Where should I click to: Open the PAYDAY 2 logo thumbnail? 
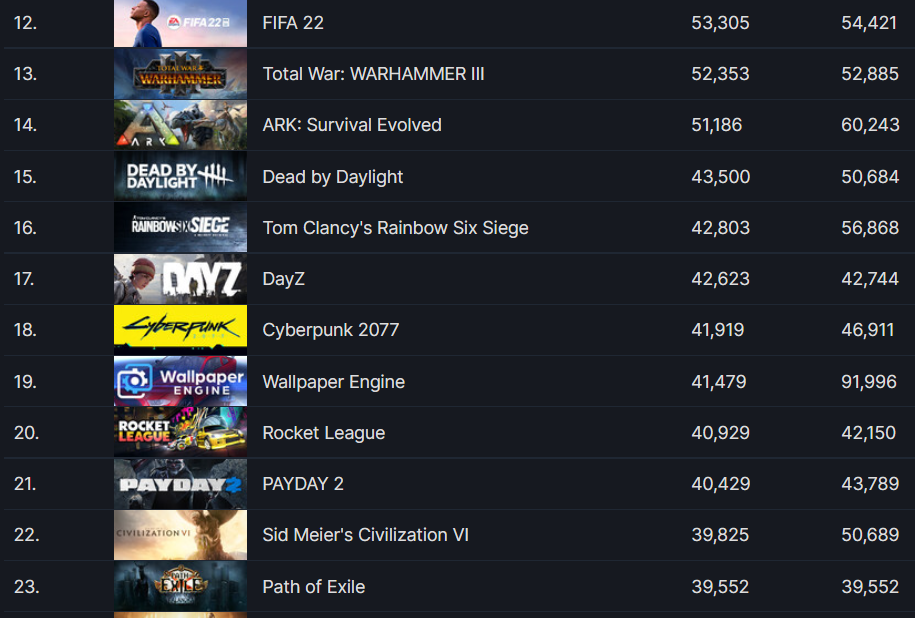pyautogui.click(x=180, y=484)
